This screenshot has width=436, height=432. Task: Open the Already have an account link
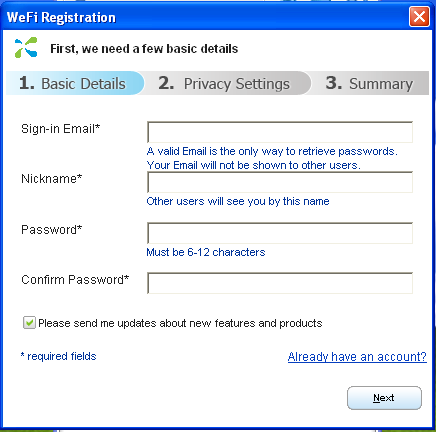(x=357, y=357)
